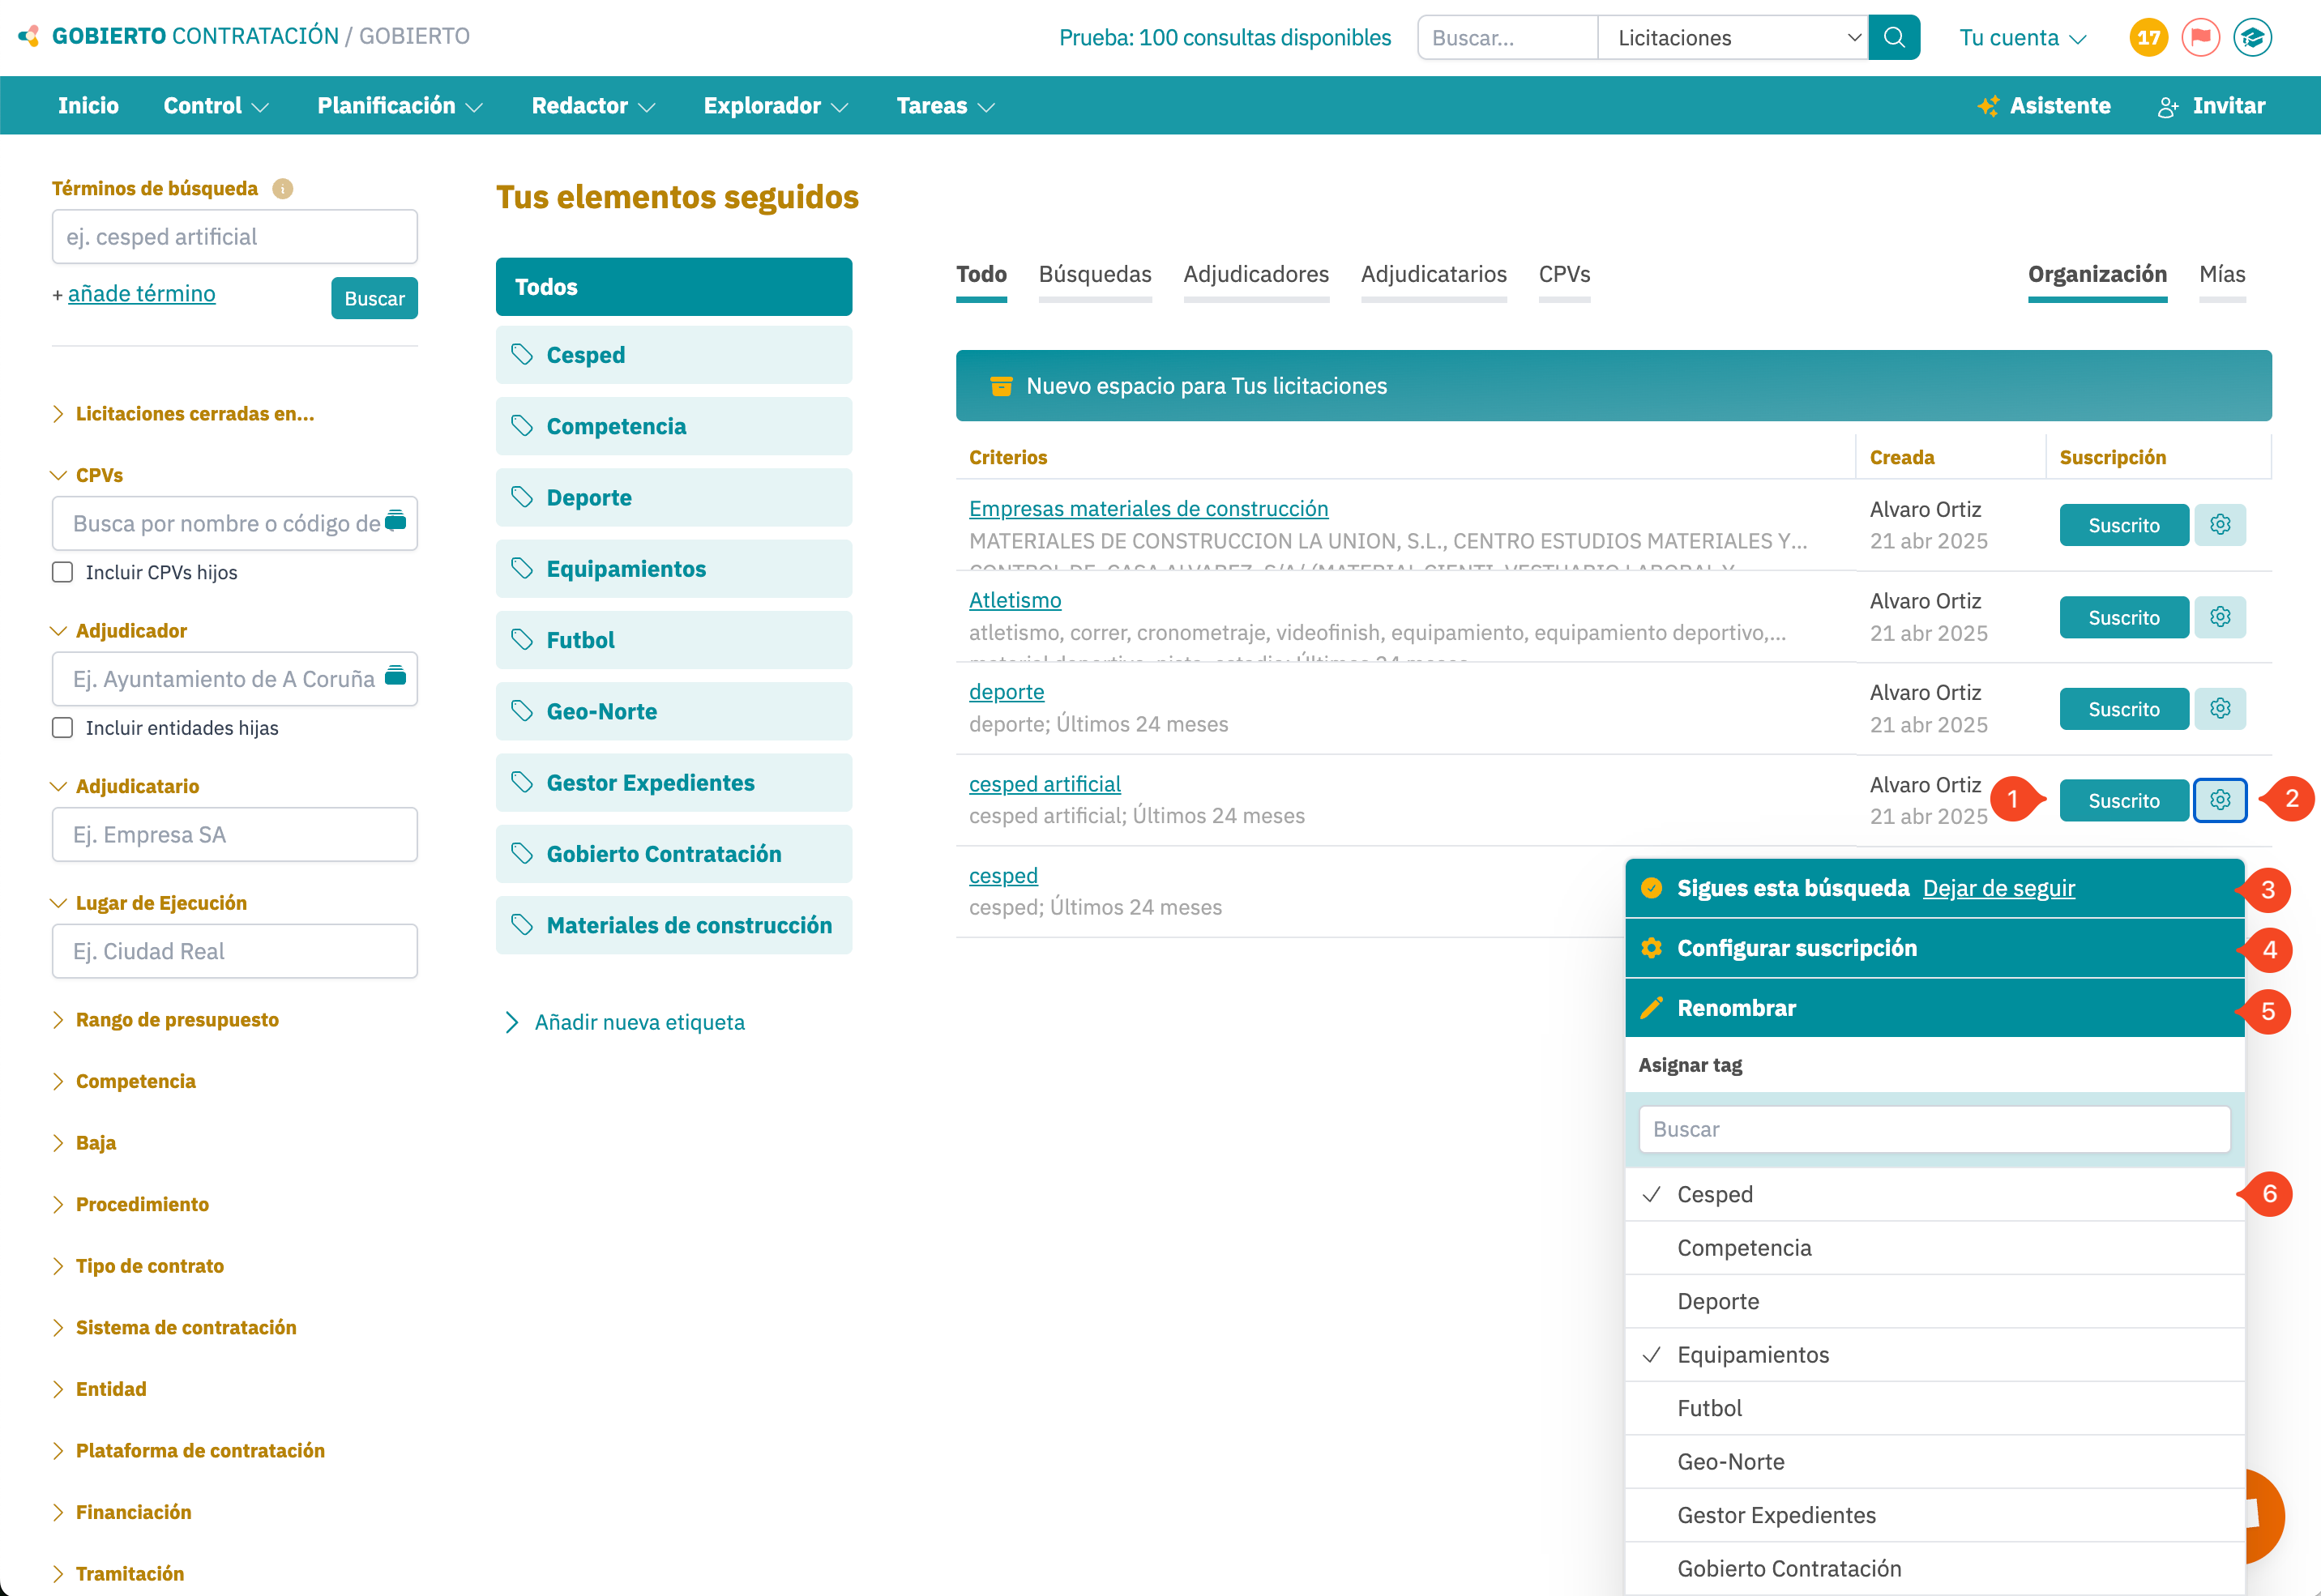Click the Dejar de seguir link

point(1998,888)
